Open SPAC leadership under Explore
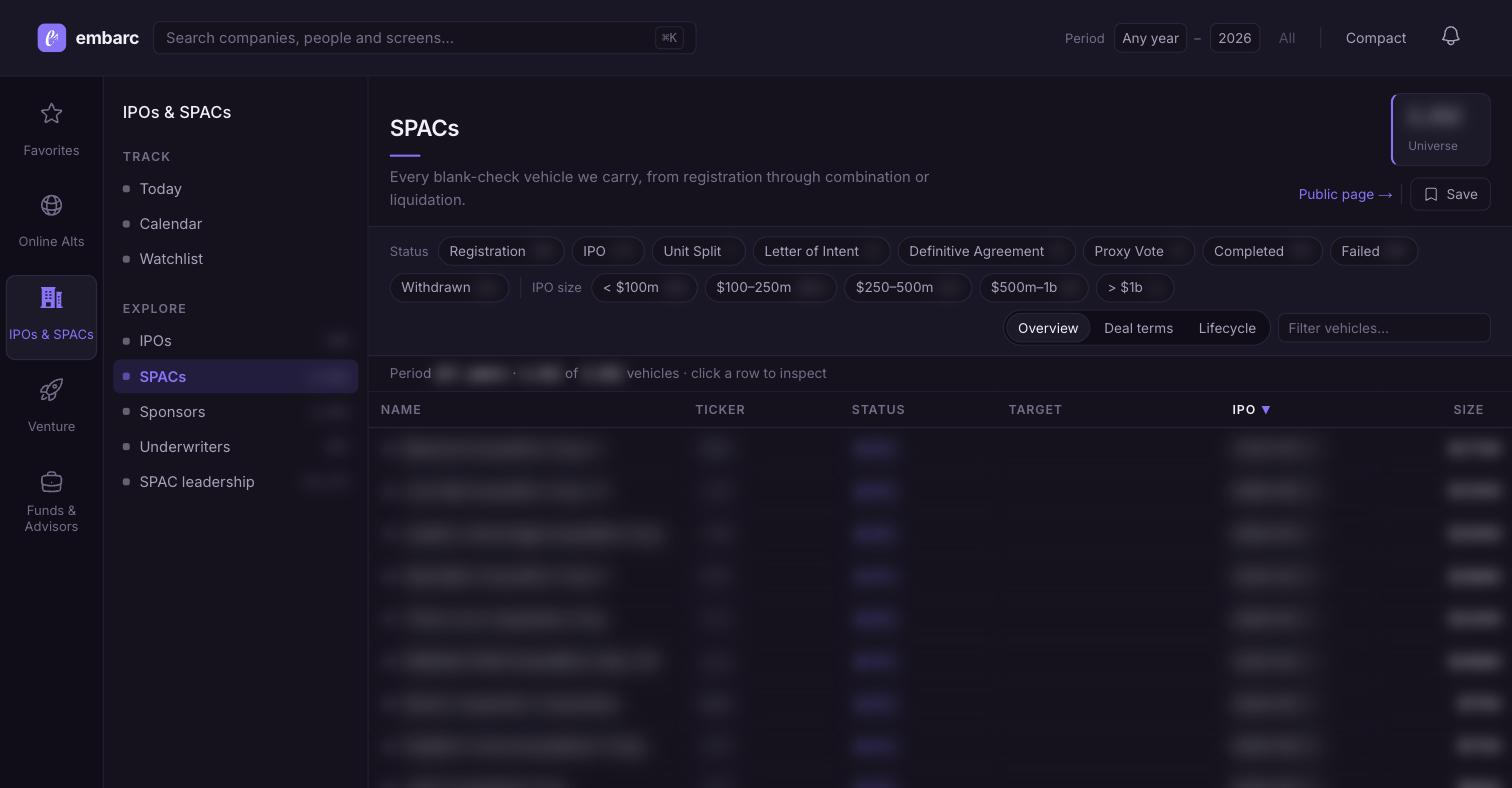 pos(235,482)
